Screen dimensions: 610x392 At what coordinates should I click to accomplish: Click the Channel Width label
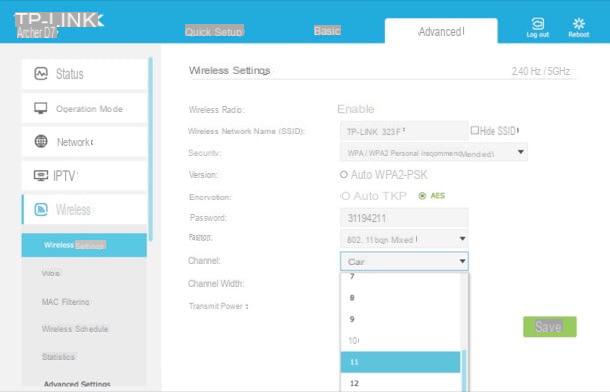point(216,284)
